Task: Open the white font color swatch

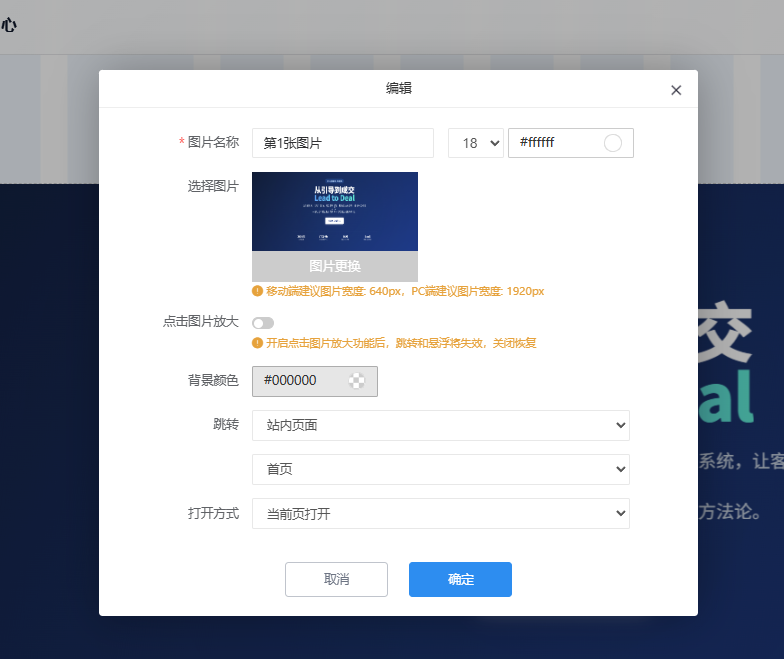Action: coord(612,143)
